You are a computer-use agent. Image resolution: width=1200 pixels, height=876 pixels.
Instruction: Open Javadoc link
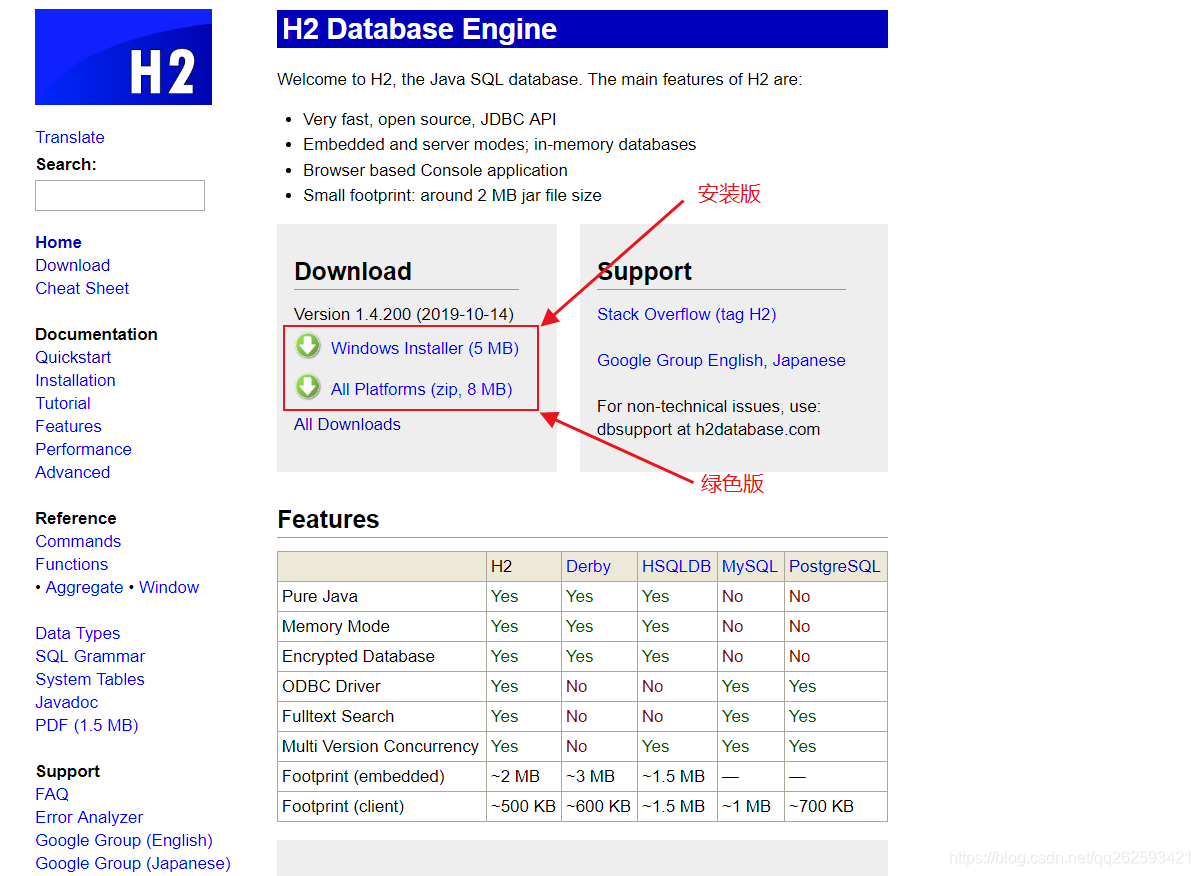(x=67, y=702)
